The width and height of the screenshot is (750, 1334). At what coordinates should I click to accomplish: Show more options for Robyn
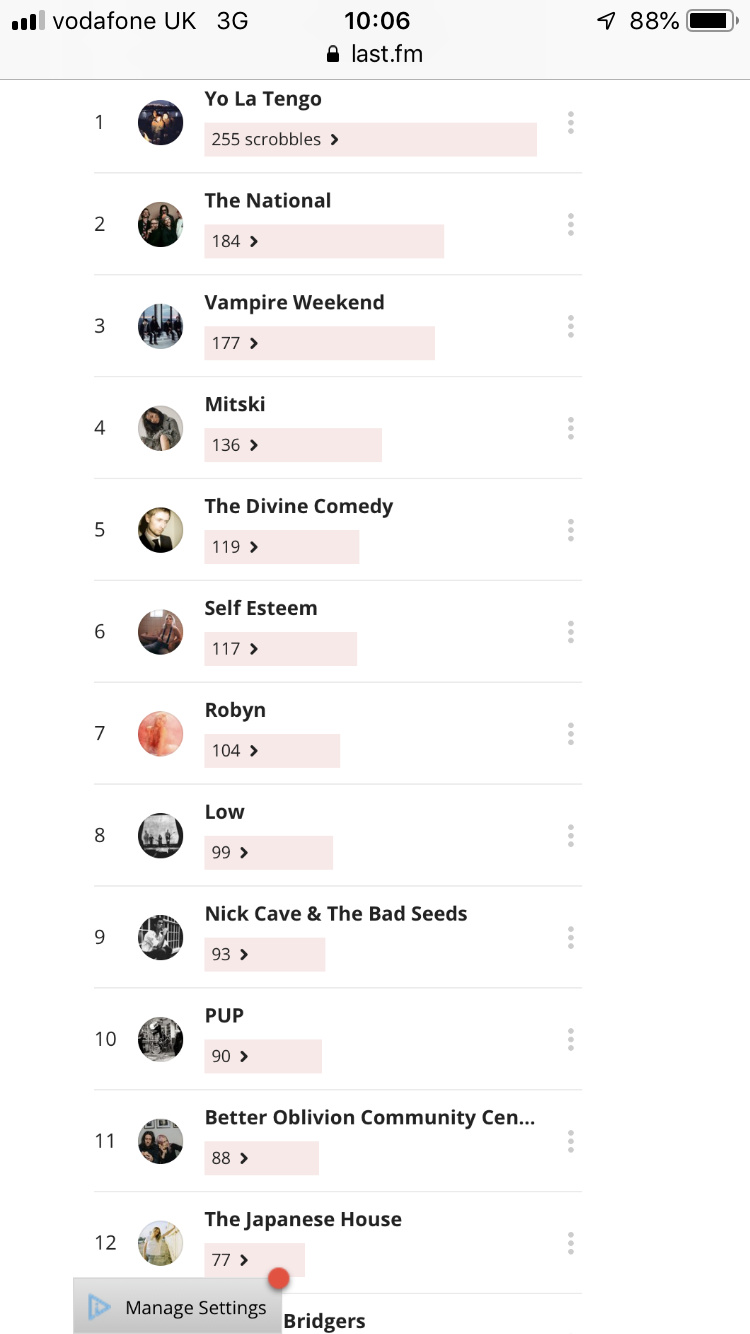tap(570, 734)
